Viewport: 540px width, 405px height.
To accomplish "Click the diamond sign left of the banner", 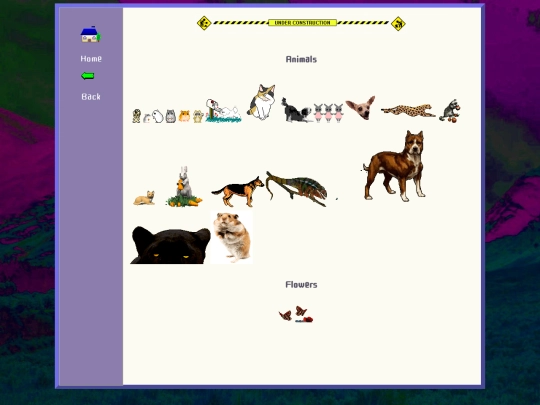I will (204, 23).
